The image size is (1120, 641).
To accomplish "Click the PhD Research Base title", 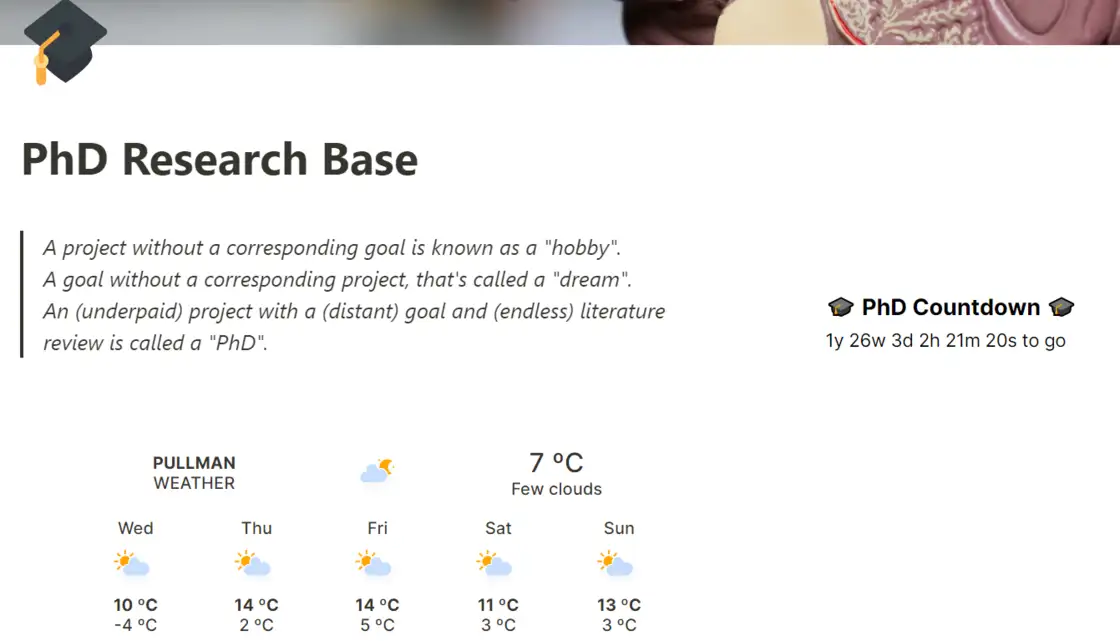I will [219, 159].
